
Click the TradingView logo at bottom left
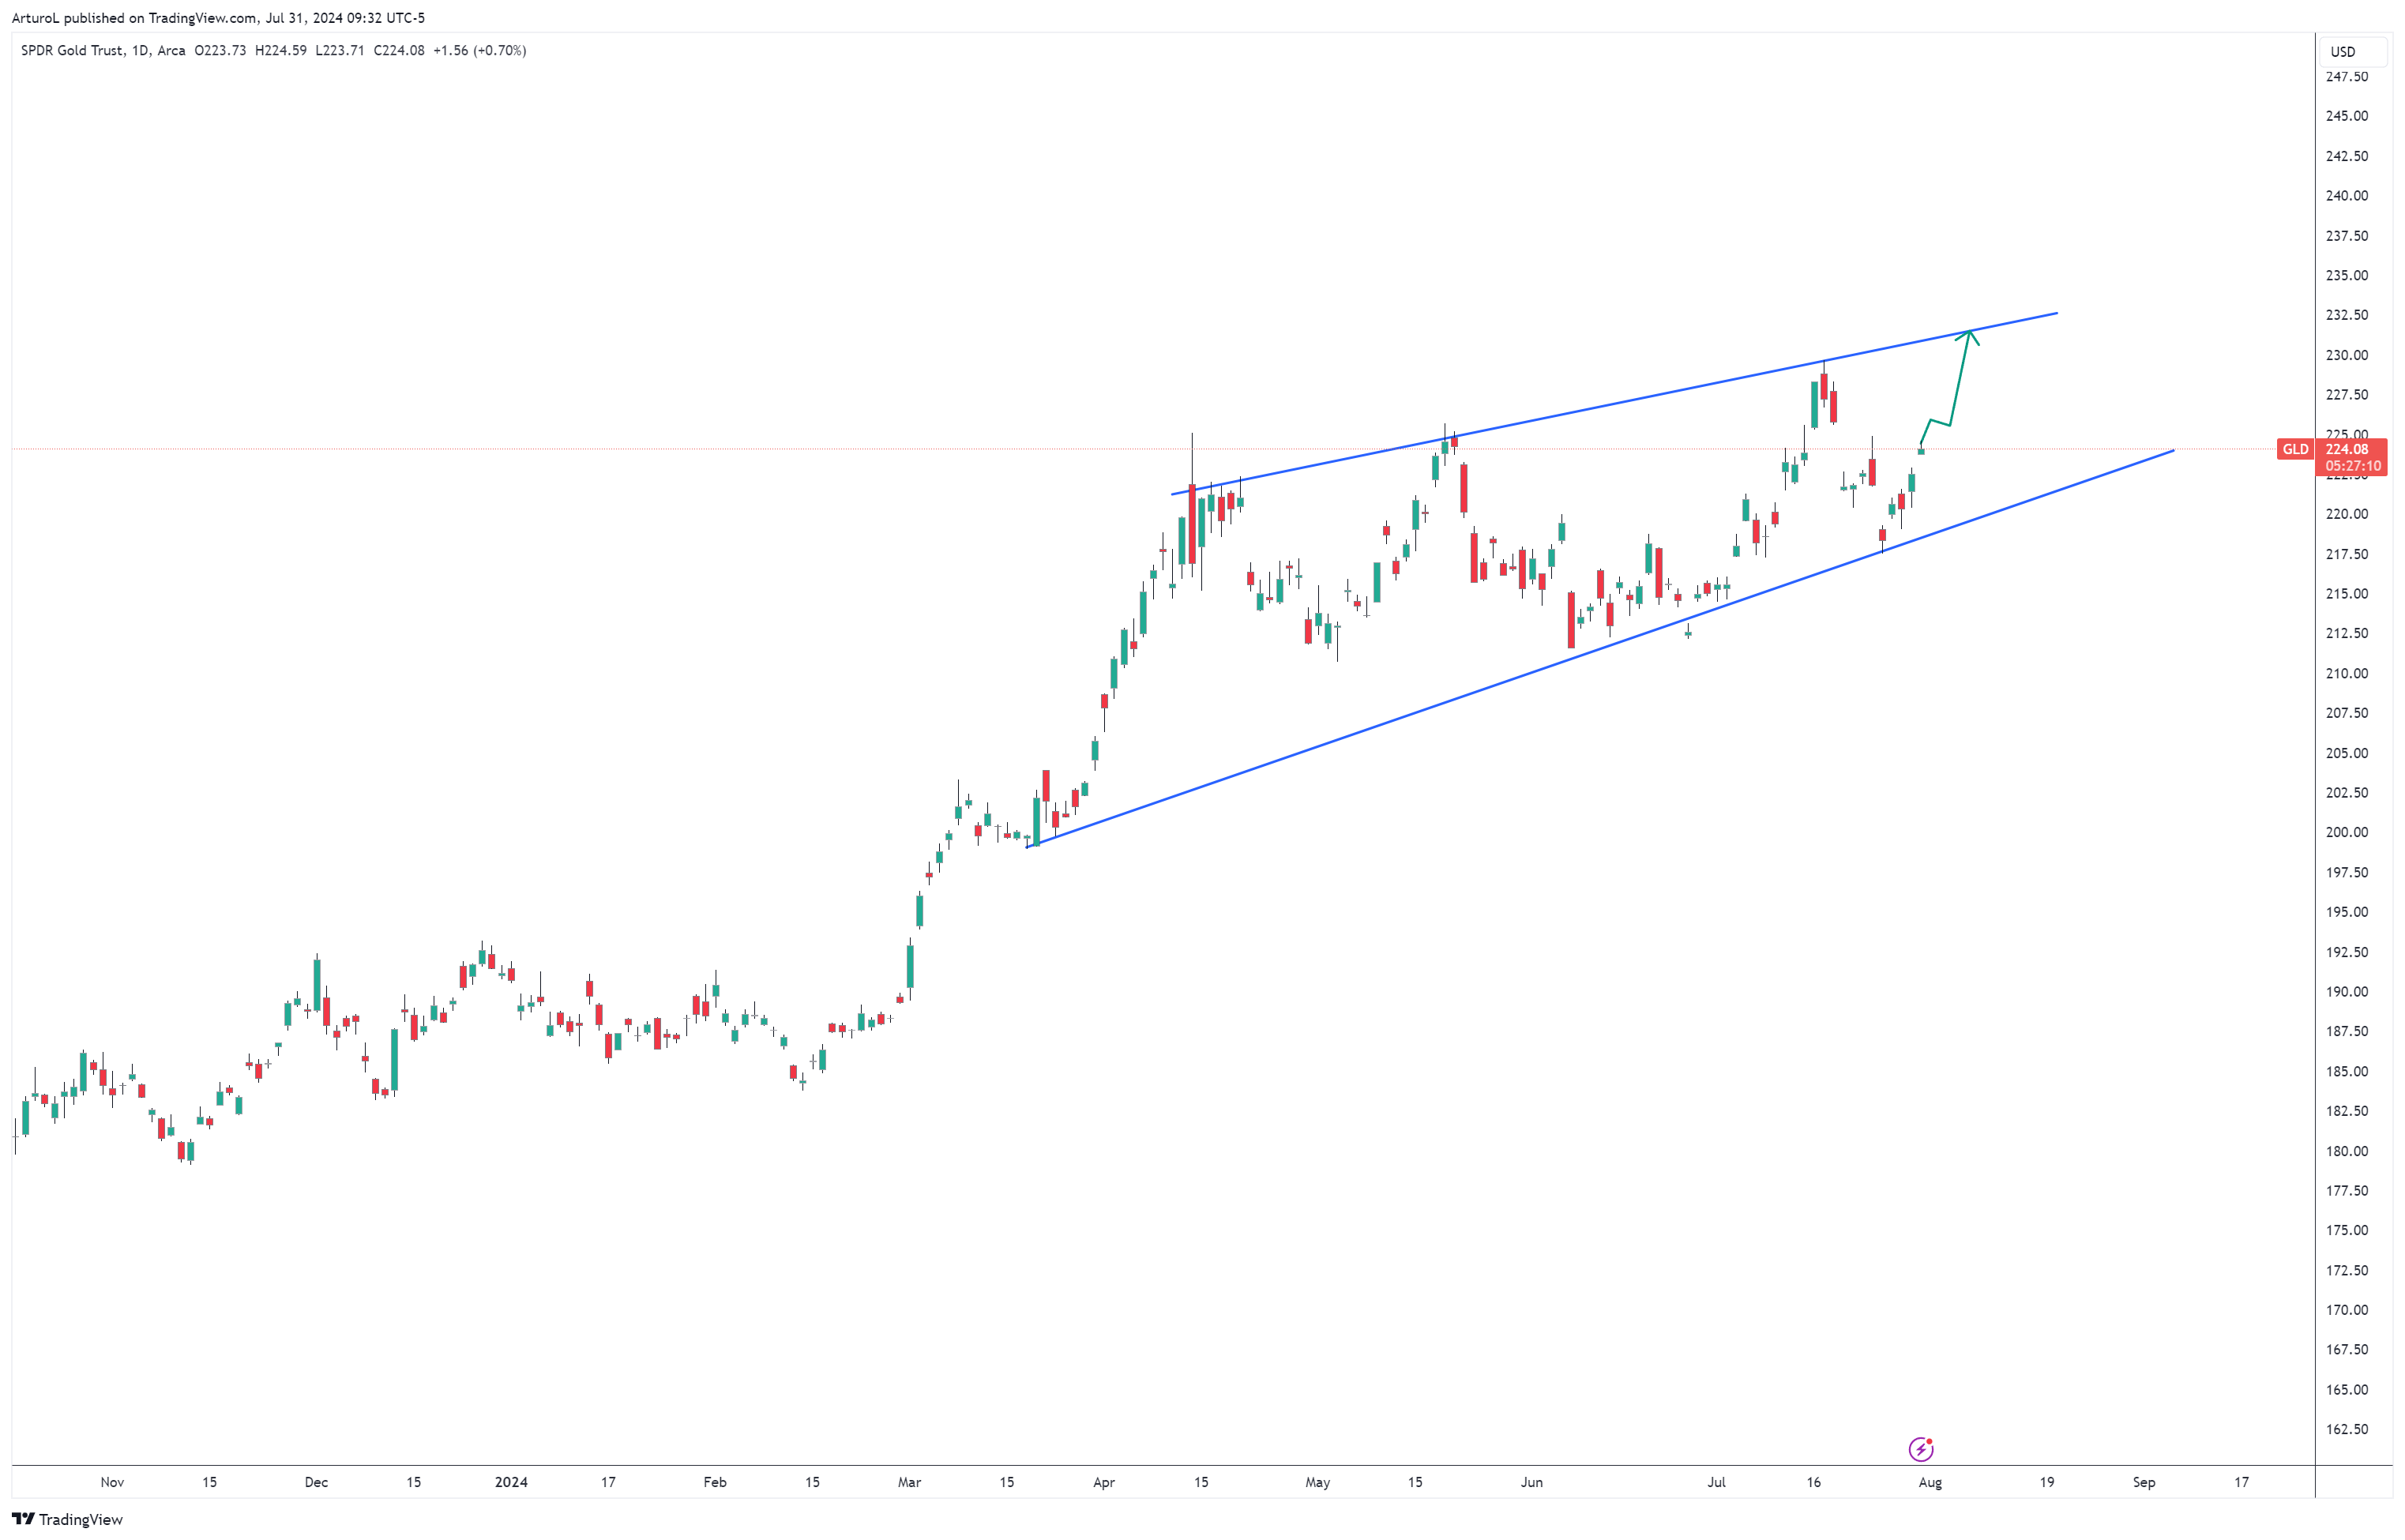click(x=67, y=1519)
